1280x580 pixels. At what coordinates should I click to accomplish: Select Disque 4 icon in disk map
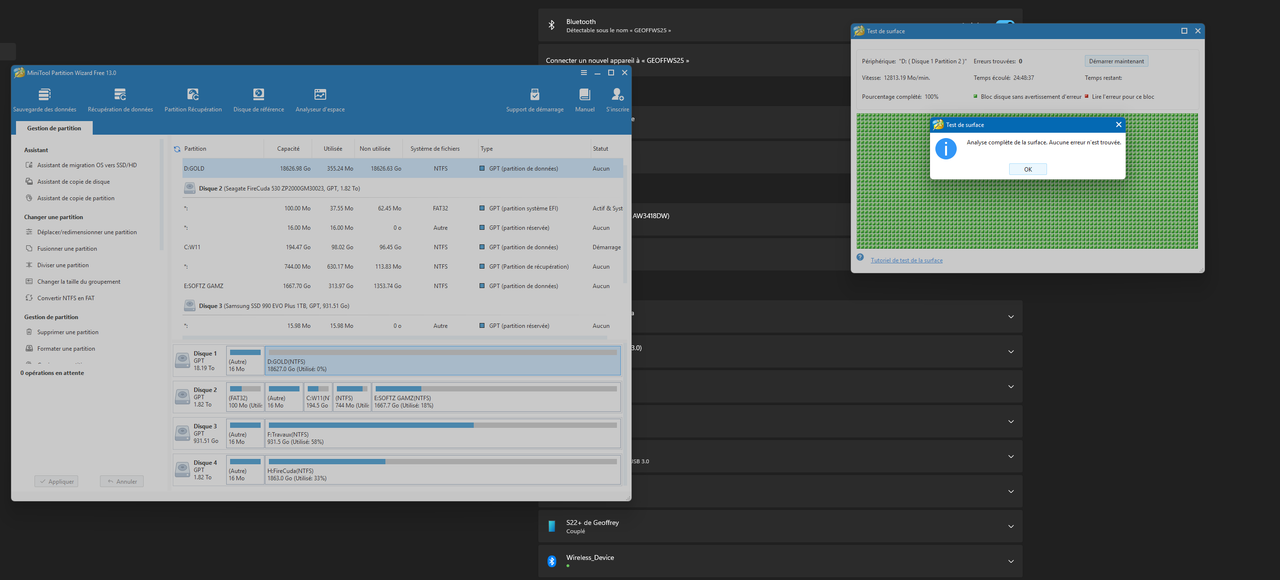182,469
